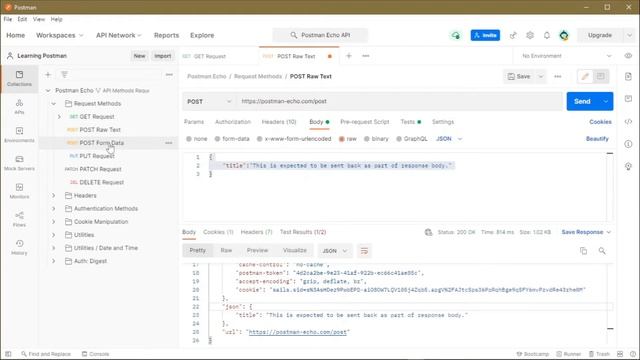Switch to the Pre-request Script tab
This screenshot has width=640, height=360.
(364, 122)
